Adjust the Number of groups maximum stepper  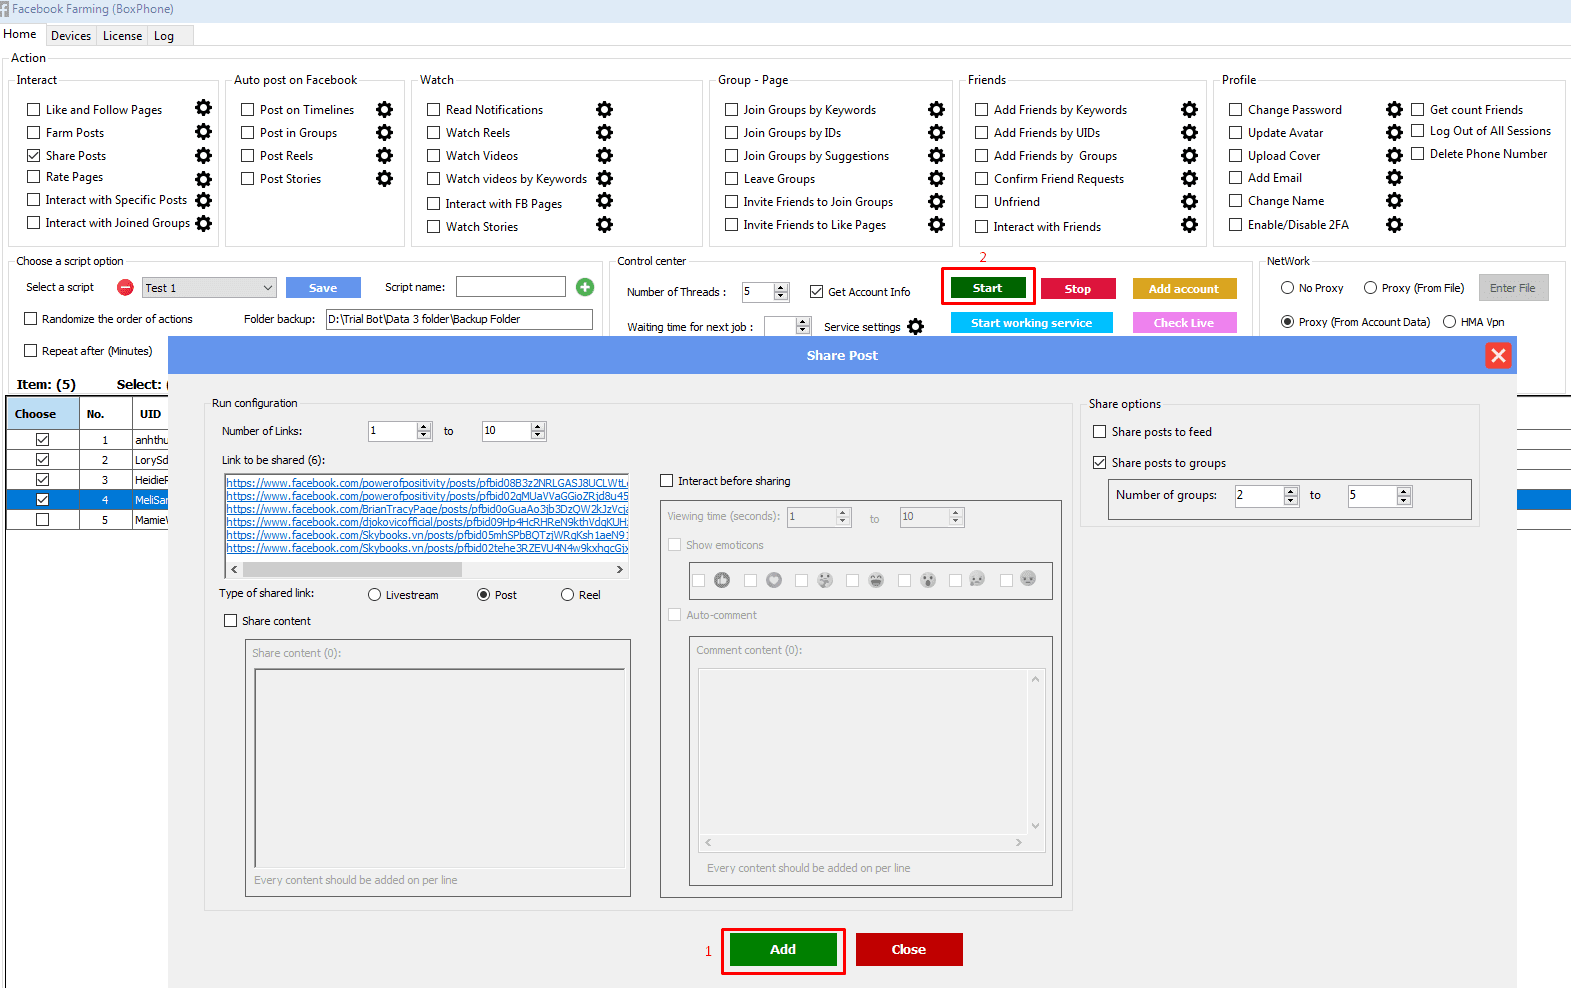[x=1404, y=495]
